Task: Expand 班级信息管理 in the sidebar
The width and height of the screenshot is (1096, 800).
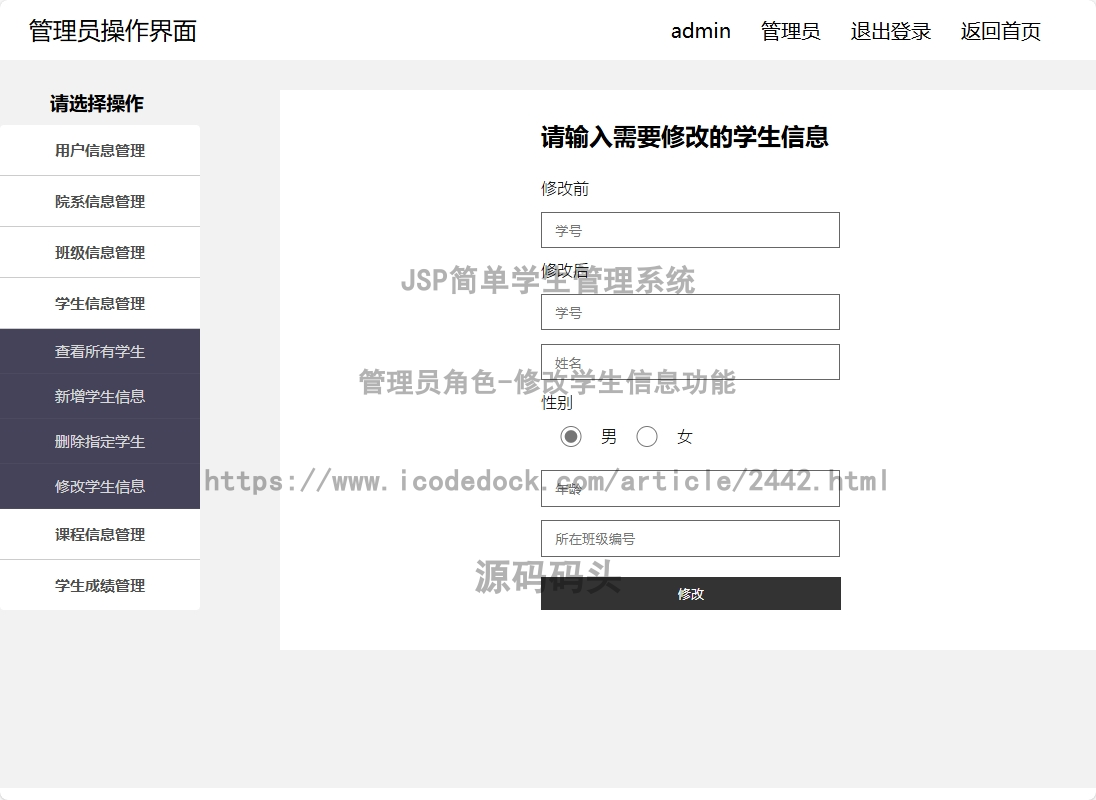Action: tap(100, 252)
